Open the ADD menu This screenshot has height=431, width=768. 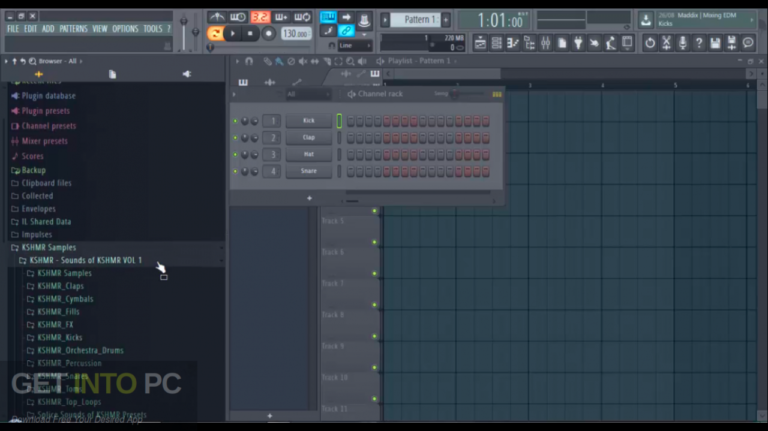(x=48, y=29)
